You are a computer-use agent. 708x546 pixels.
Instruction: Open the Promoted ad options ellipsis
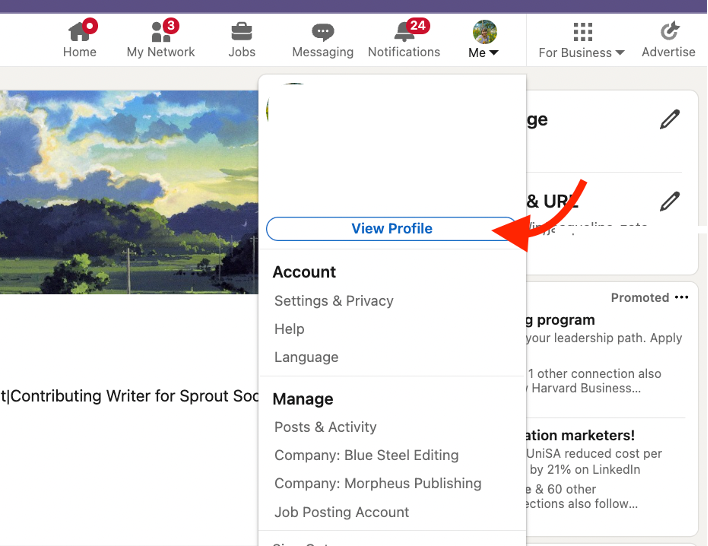[x=681, y=297]
